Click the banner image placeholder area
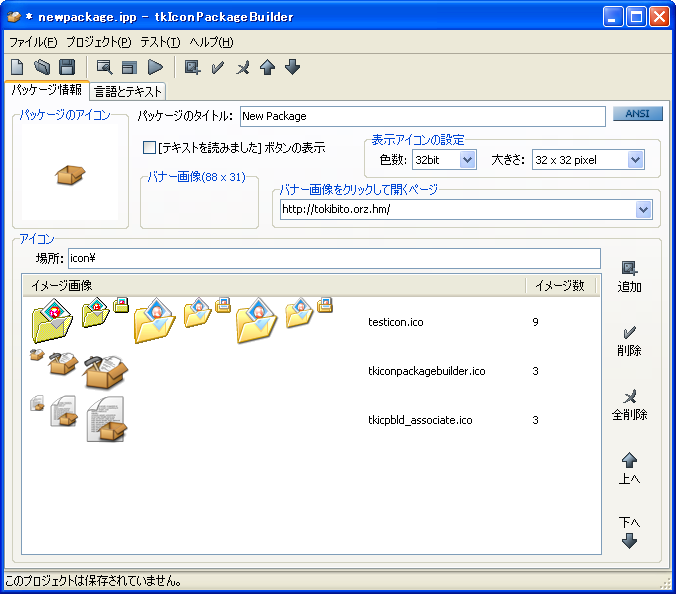676x594 pixels. 200,205
